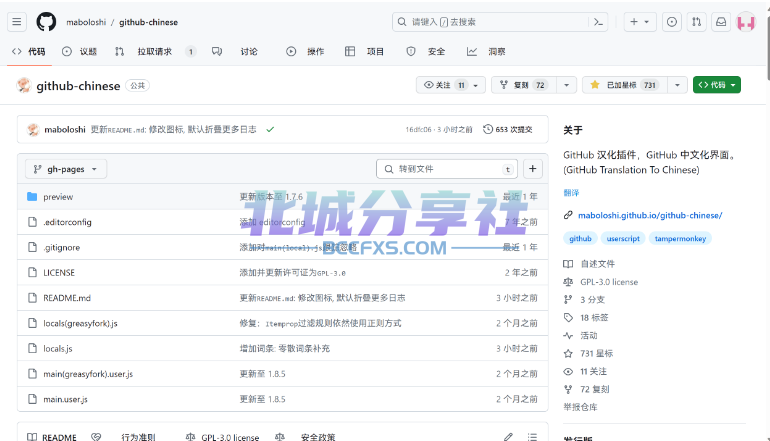Open the notifications inbox icon
The width and height of the screenshot is (770, 441).
click(x=721, y=22)
